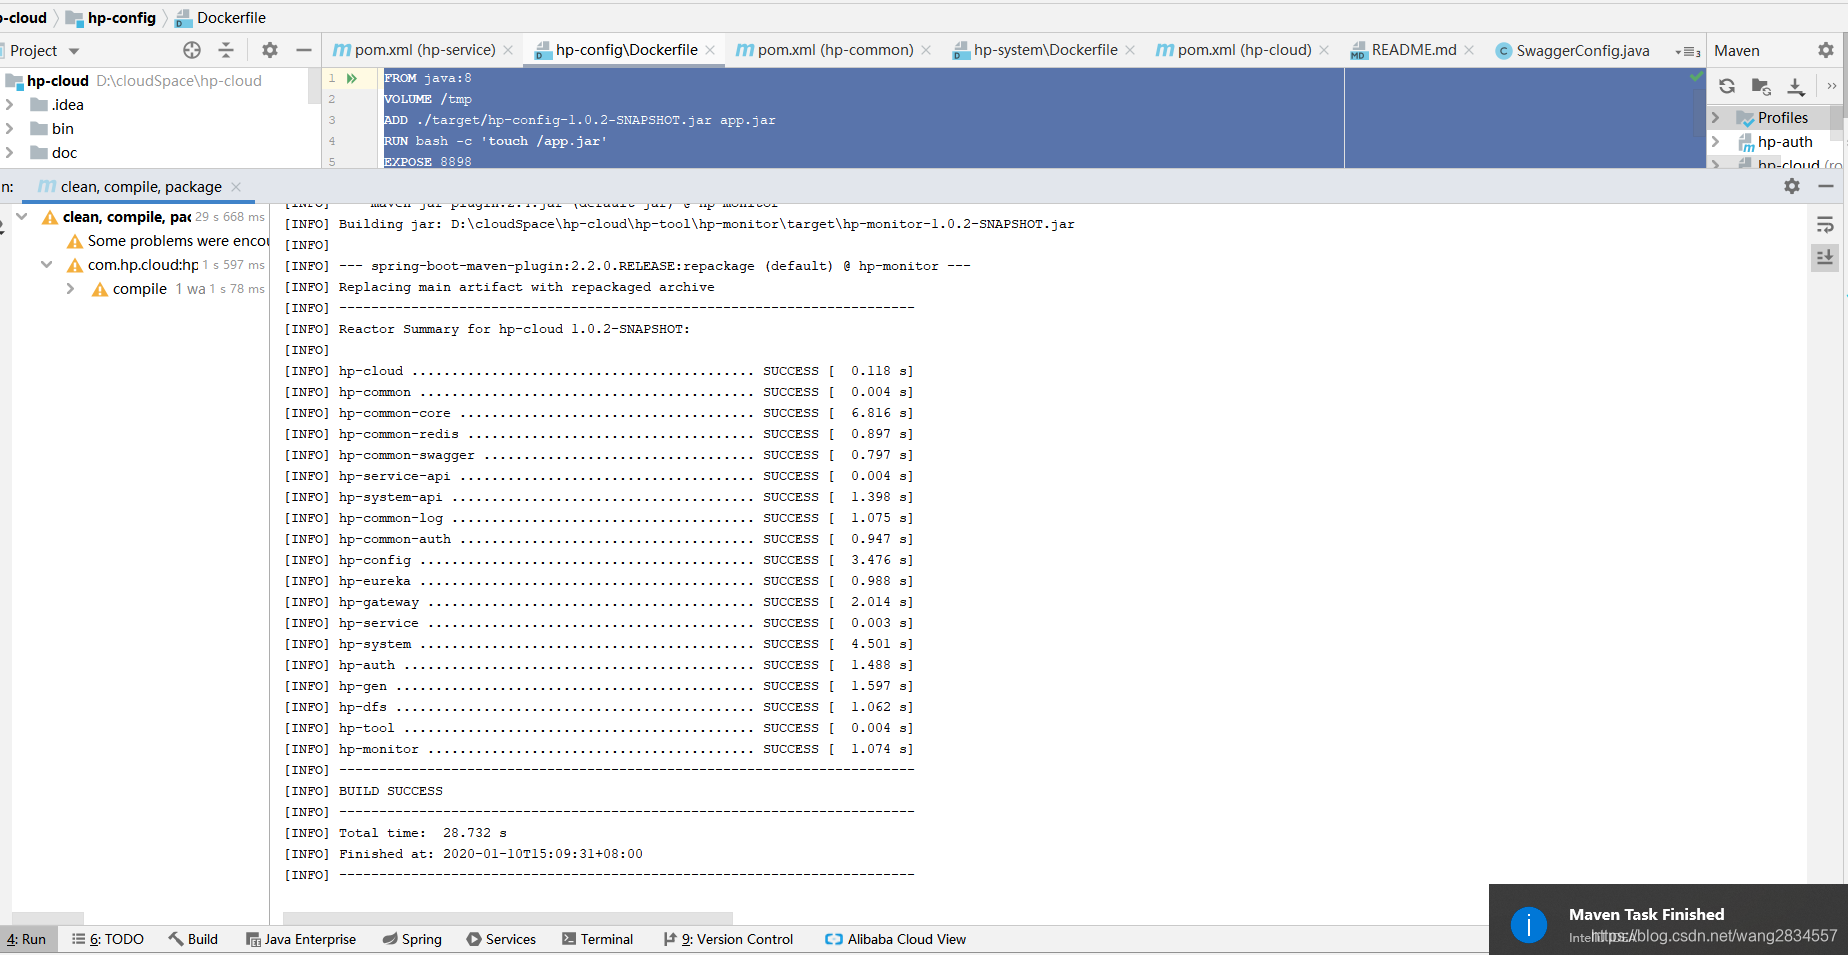This screenshot has width=1848, height=955.
Task: Click Reactor Summary for hp-cloud line
Action: pyautogui.click(x=514, y=329)
